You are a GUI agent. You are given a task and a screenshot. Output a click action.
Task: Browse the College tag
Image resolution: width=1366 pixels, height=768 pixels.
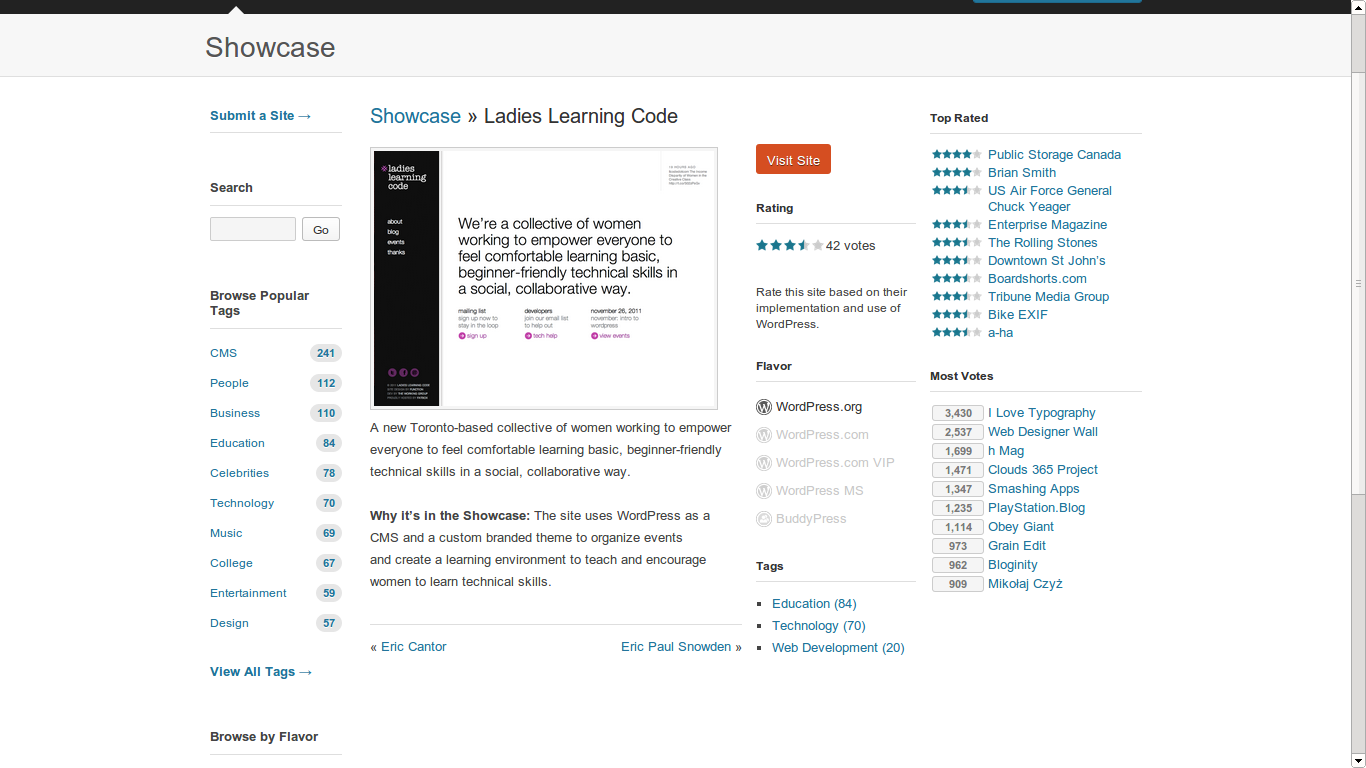point(231,563)
